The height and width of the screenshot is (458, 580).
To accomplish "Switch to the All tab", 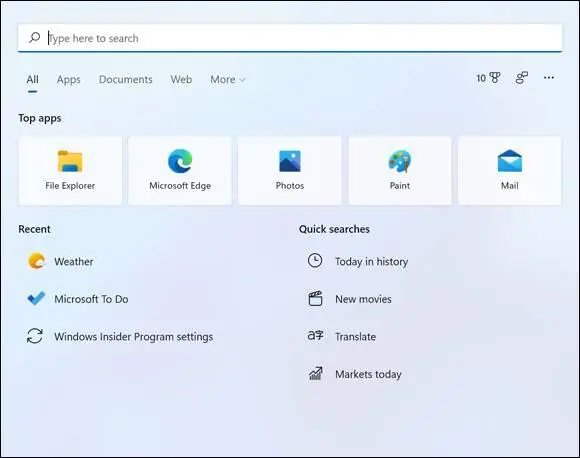I will (x=33, y=79).
